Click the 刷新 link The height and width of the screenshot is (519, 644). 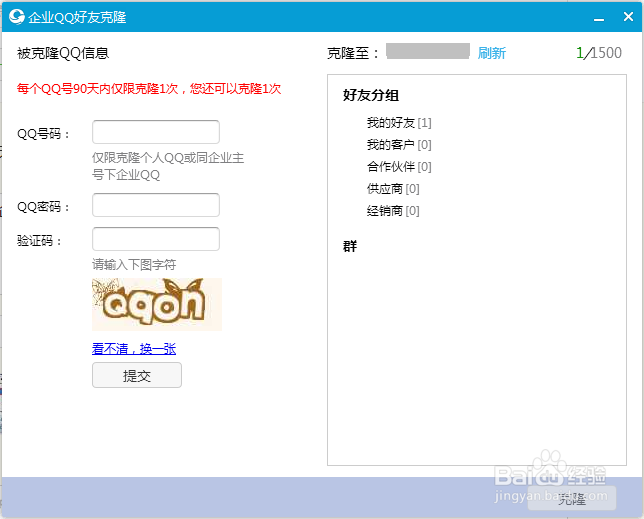(492, 53)
